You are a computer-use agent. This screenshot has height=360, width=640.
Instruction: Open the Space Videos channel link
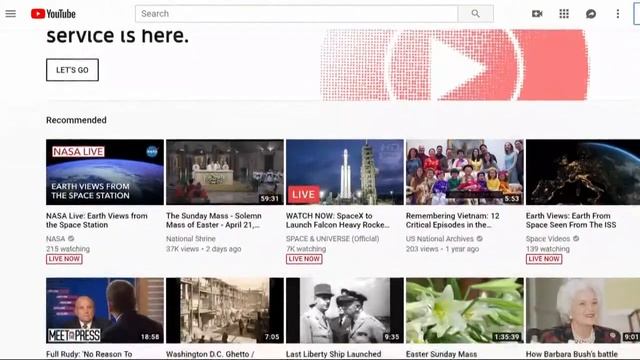pyautogui.click(x=548, y=239)
